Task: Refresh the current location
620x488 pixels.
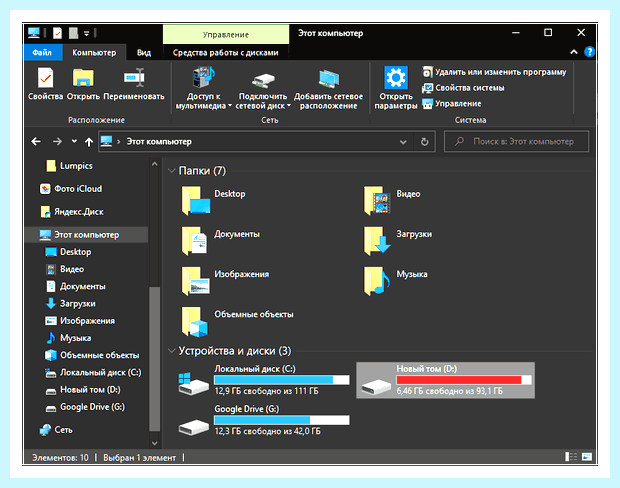Action: point(424,142)
